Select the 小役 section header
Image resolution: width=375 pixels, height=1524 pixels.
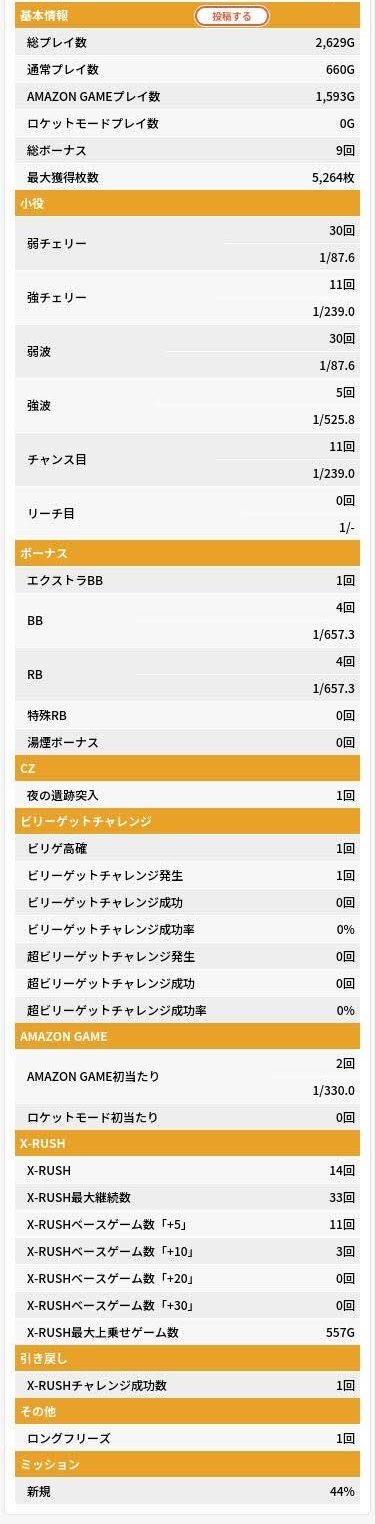click(x=187, y=203)
